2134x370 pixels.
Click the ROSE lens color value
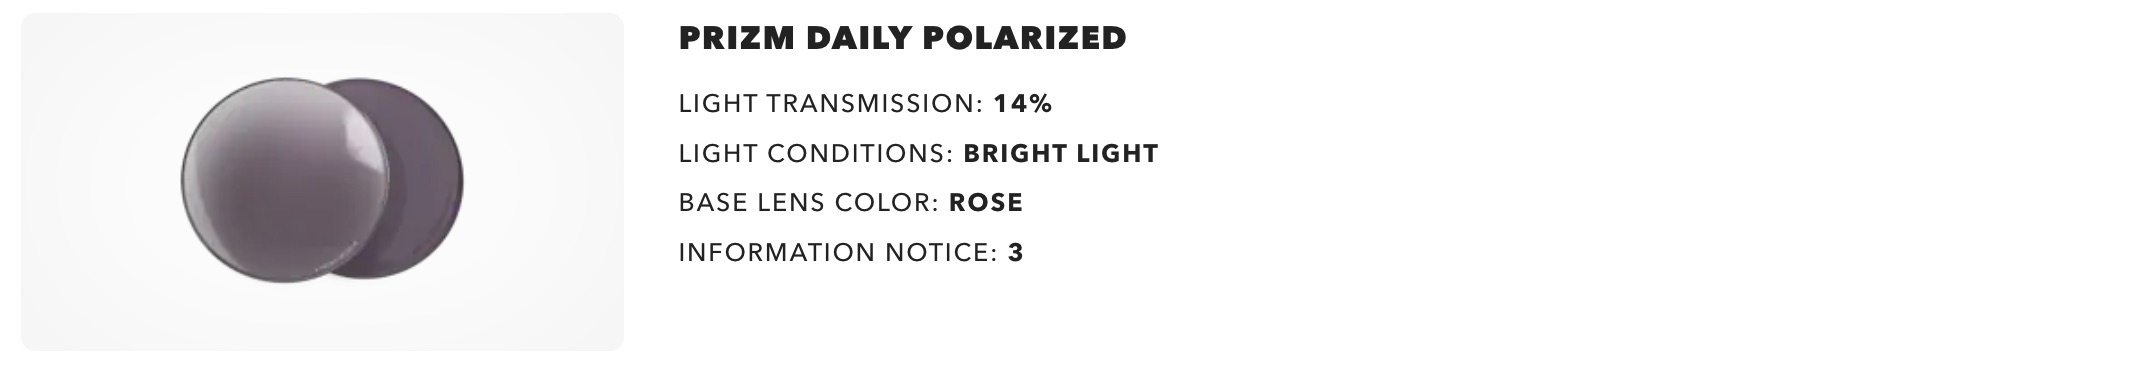click(986, 203)
